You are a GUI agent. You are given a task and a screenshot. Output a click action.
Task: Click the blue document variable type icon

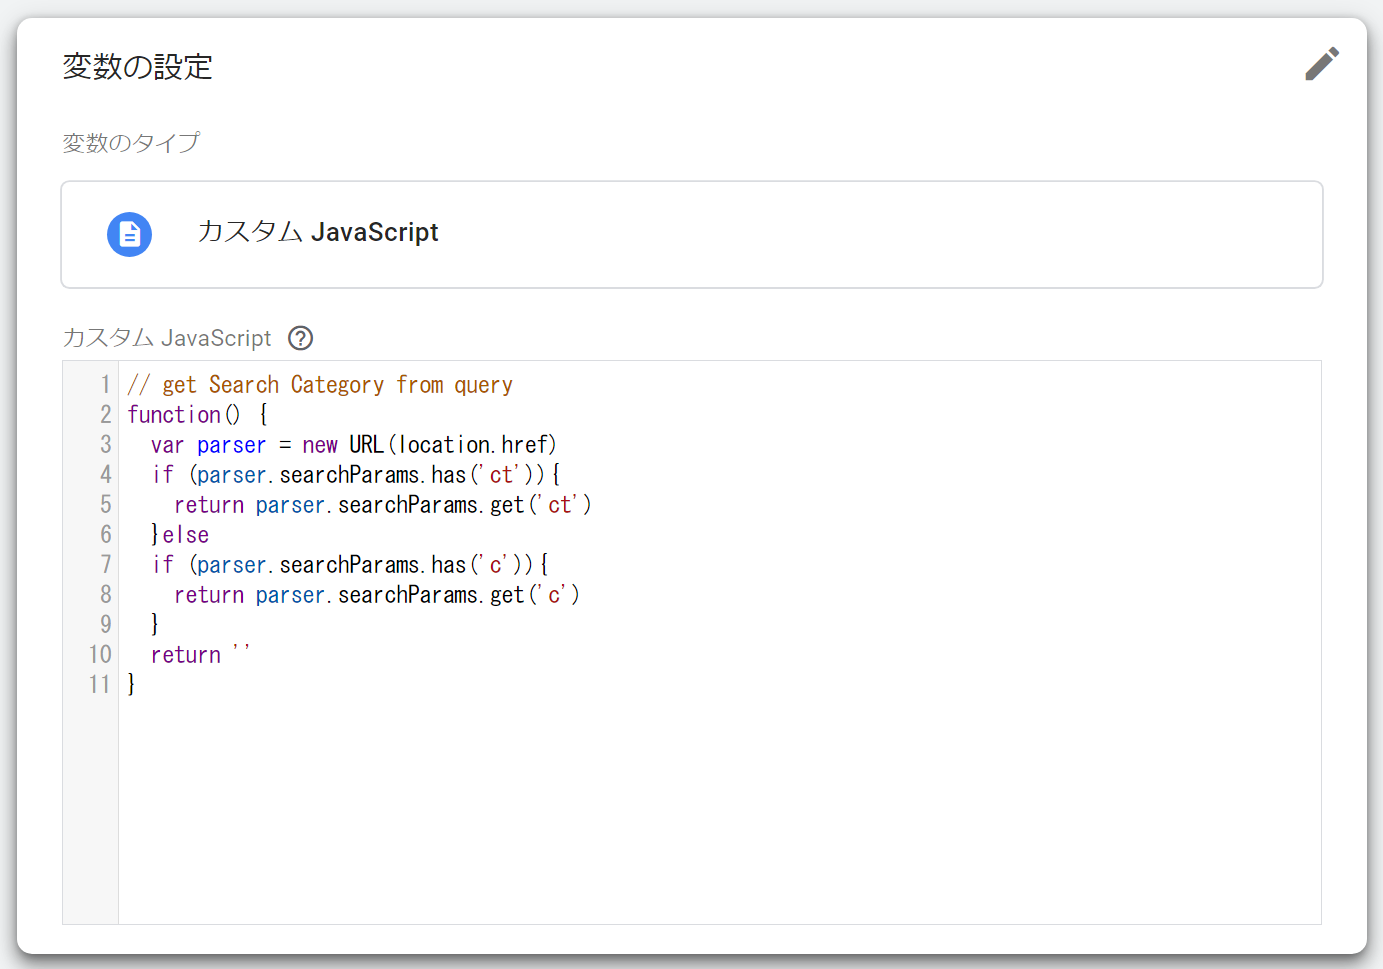130,234
